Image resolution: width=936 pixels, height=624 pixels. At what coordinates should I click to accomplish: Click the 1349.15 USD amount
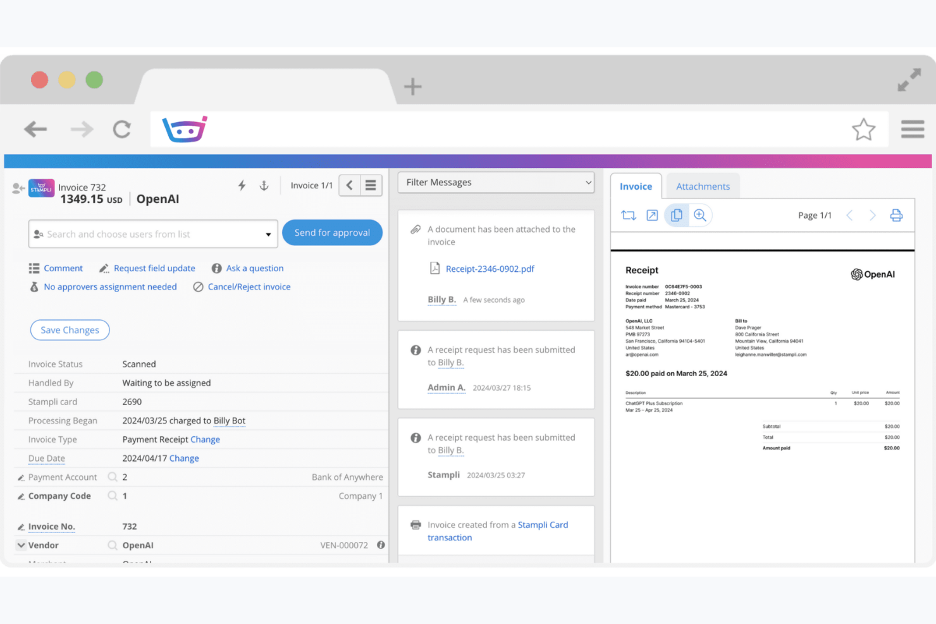pos(91,199)
